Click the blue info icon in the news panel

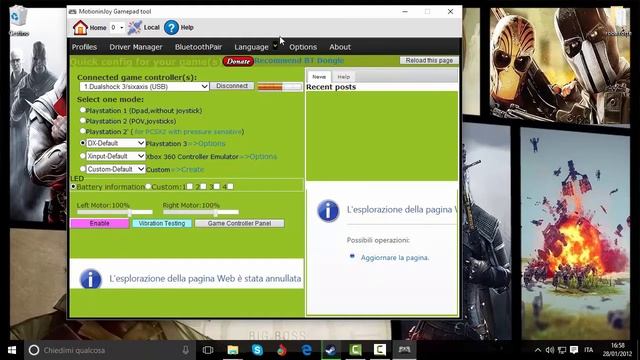328,211
